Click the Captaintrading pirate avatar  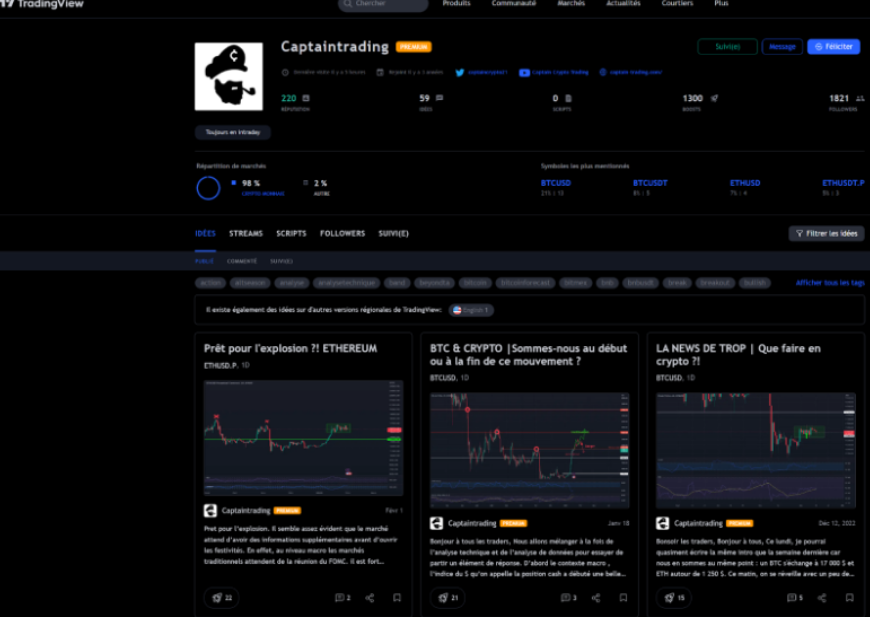[228, 76]
